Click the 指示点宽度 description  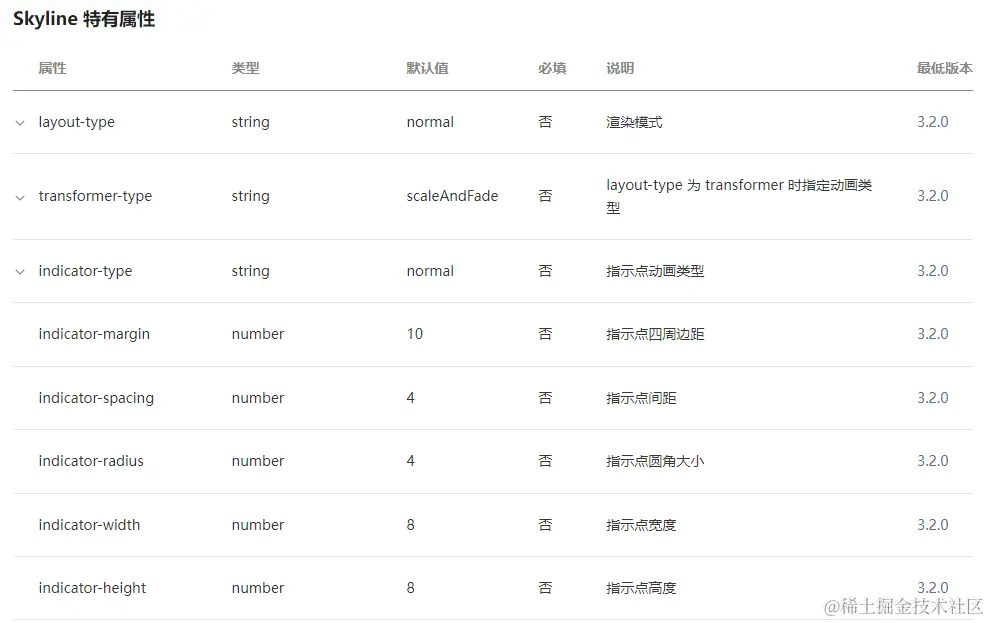pyautogui.click(x=641, y=525)
